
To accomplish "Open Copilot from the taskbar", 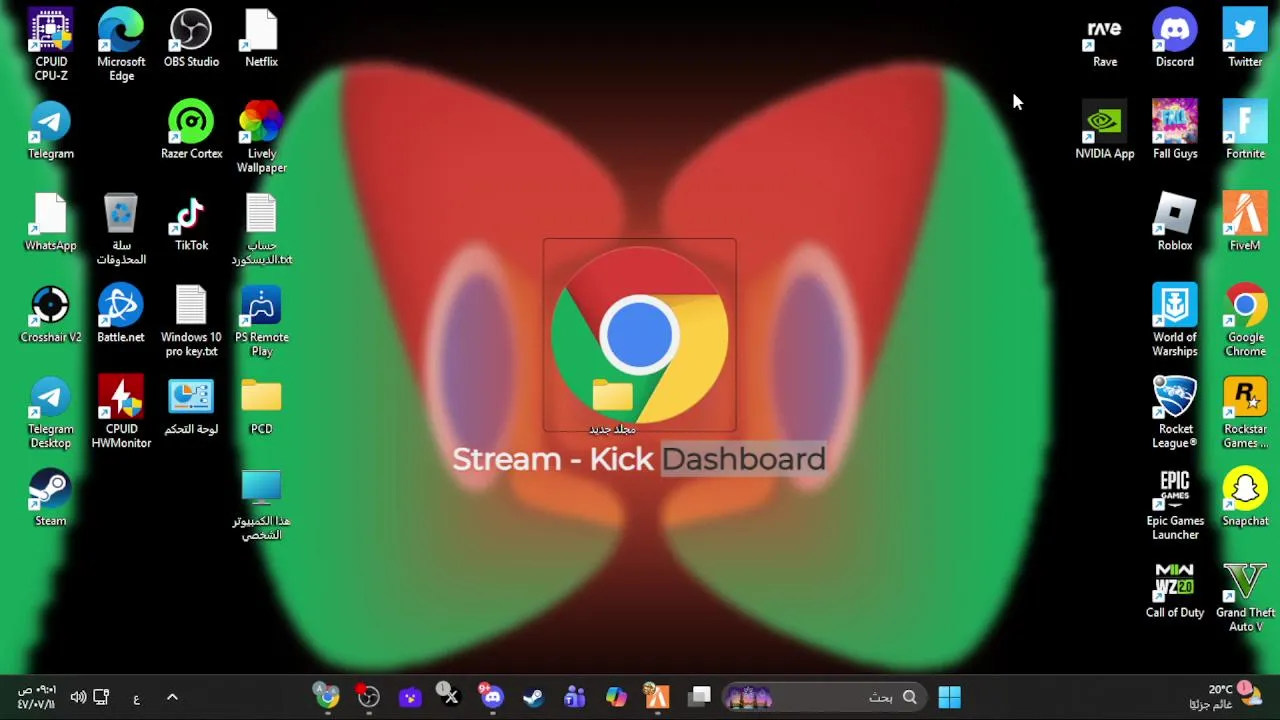I will (x=616, y=697).
